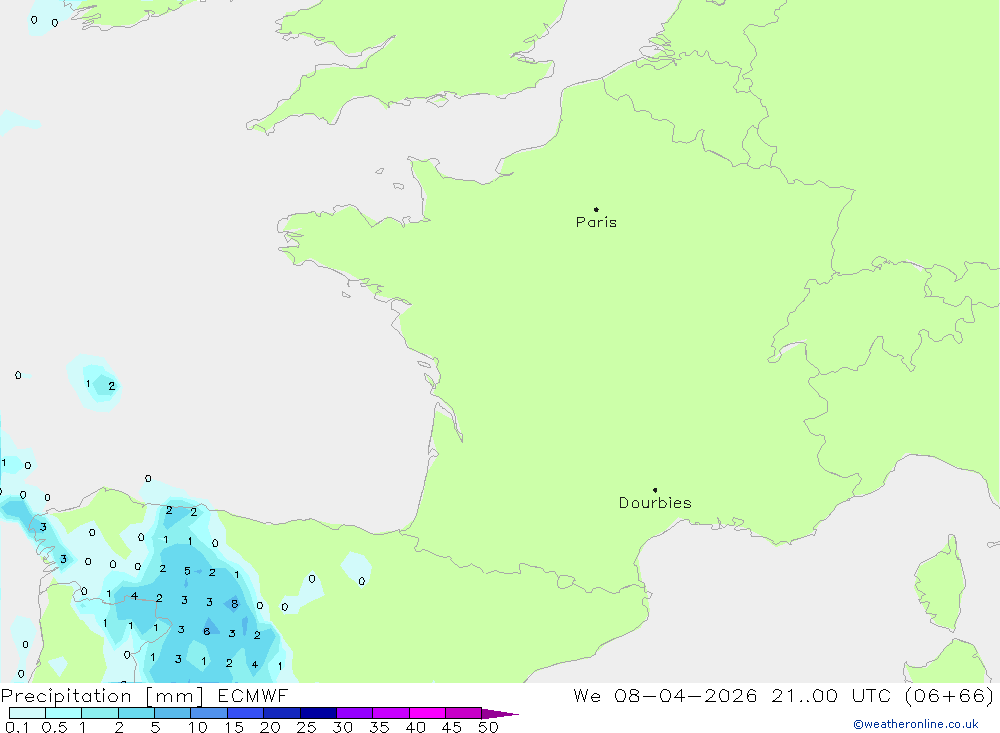Pick the 45–50 mm legend color swatch
Image resolution: width=1000 pixels, height=733 pixels.
tap(463, 713)
